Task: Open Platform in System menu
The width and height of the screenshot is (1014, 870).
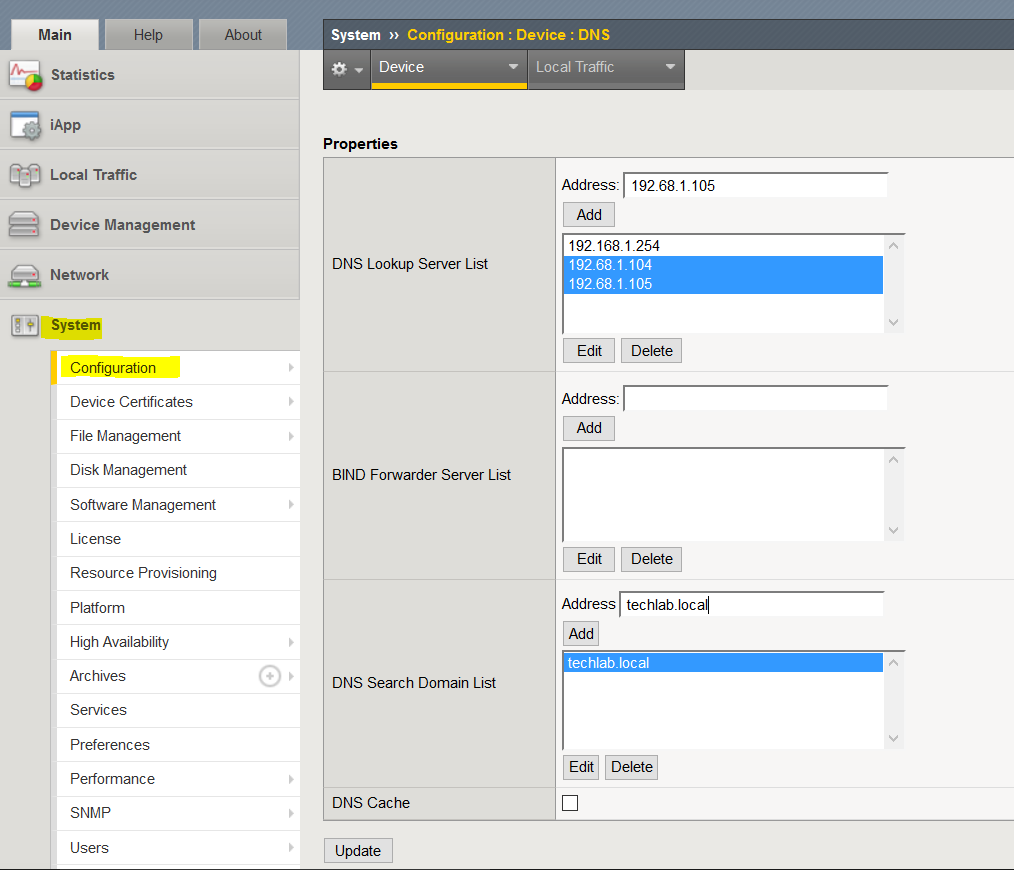Action: [178, 608]
